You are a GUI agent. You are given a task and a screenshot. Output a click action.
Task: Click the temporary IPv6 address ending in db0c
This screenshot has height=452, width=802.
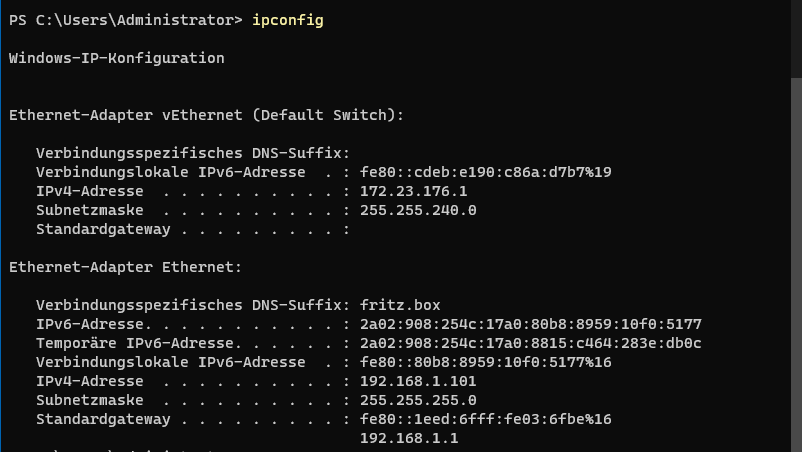530,343
